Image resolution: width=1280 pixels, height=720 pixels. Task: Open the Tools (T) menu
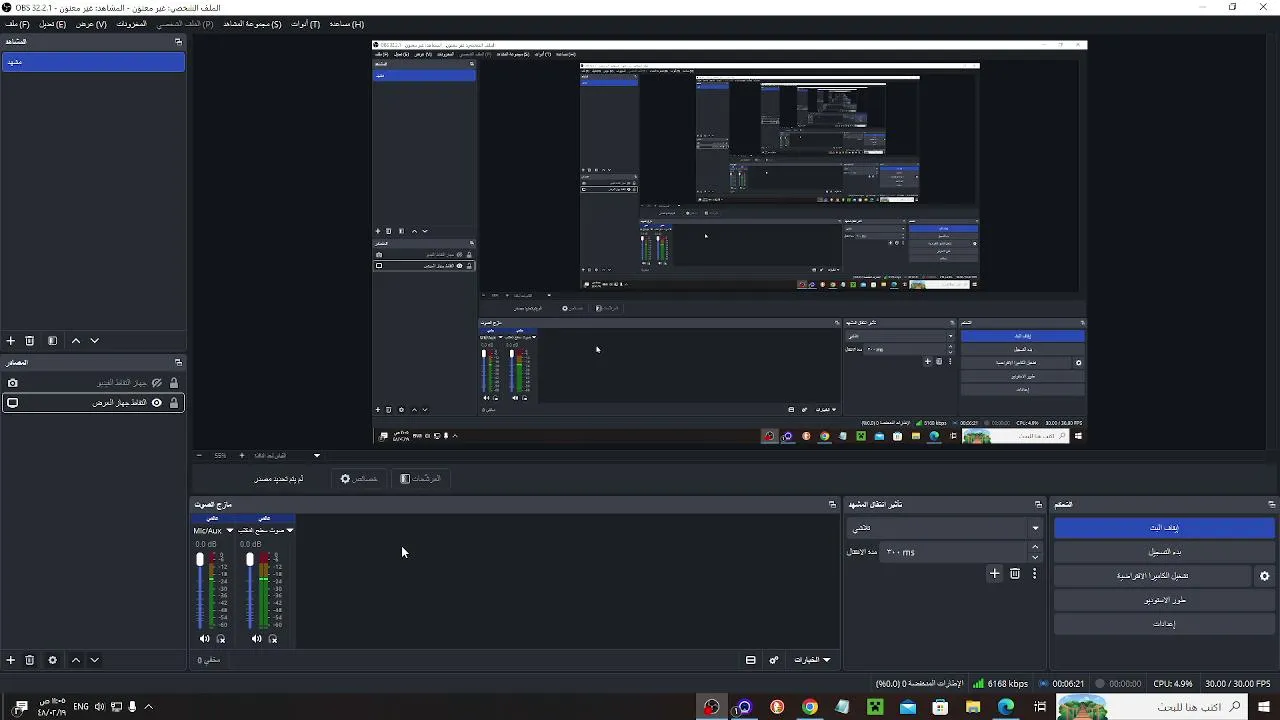pos(306,24)
